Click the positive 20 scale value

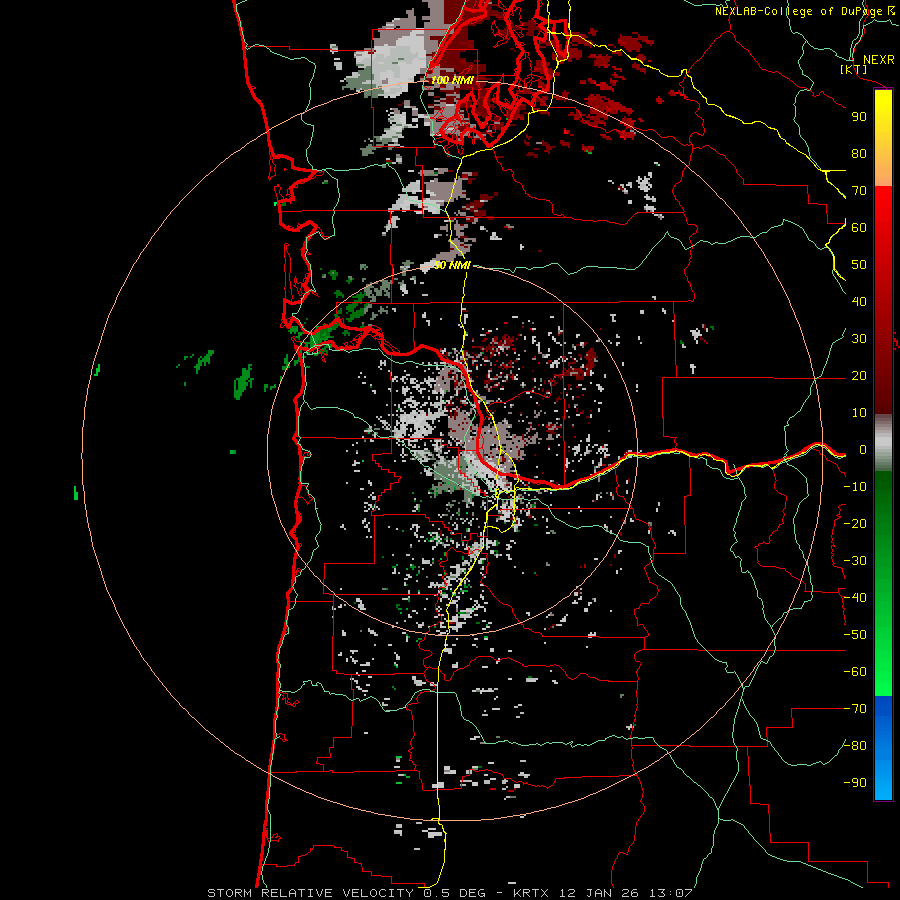(x=859, y=376)
